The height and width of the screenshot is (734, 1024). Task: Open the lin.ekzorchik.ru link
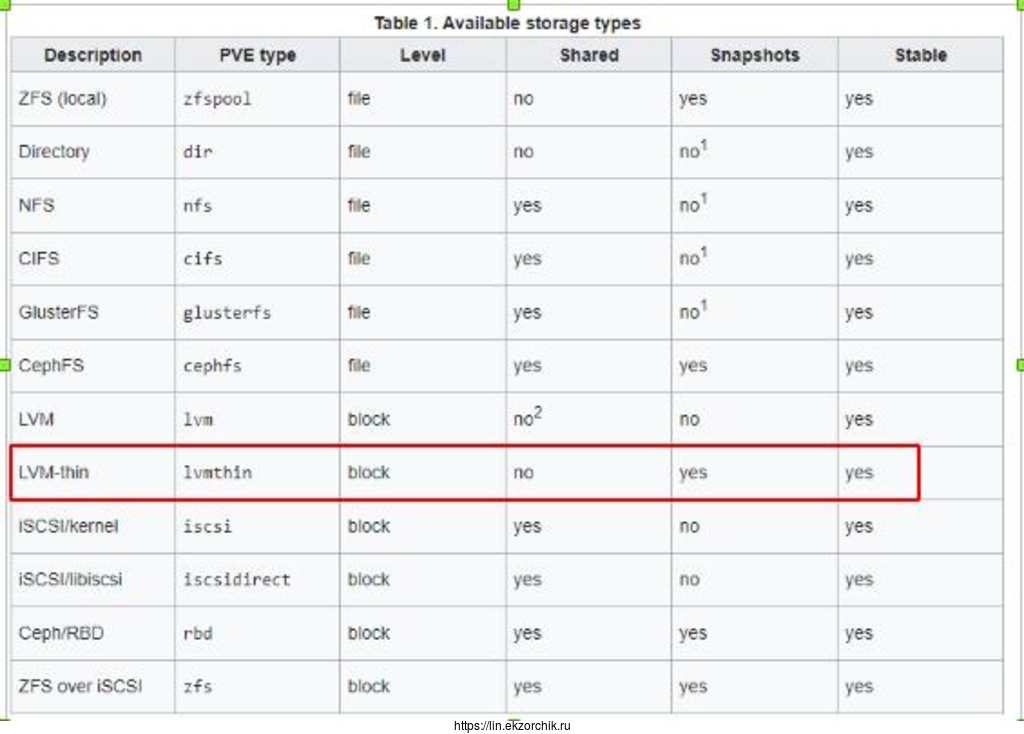(x=512, y=726)
